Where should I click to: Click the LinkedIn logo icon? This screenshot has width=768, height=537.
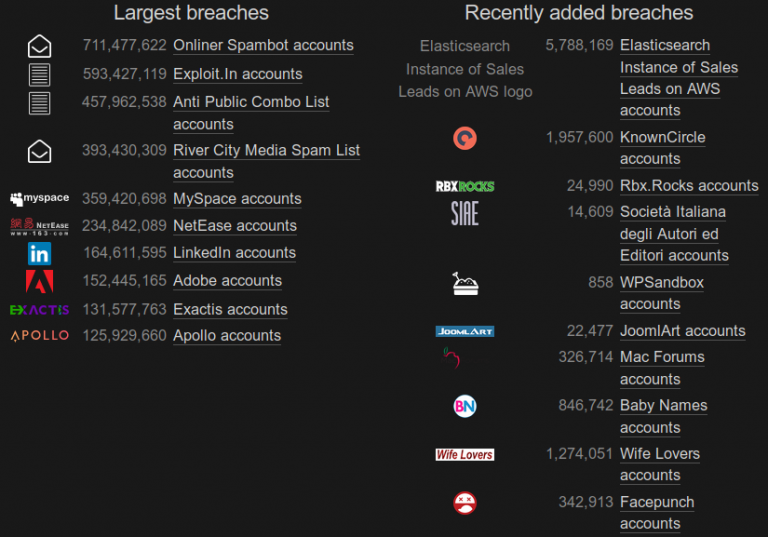click(x=40, y=254)
